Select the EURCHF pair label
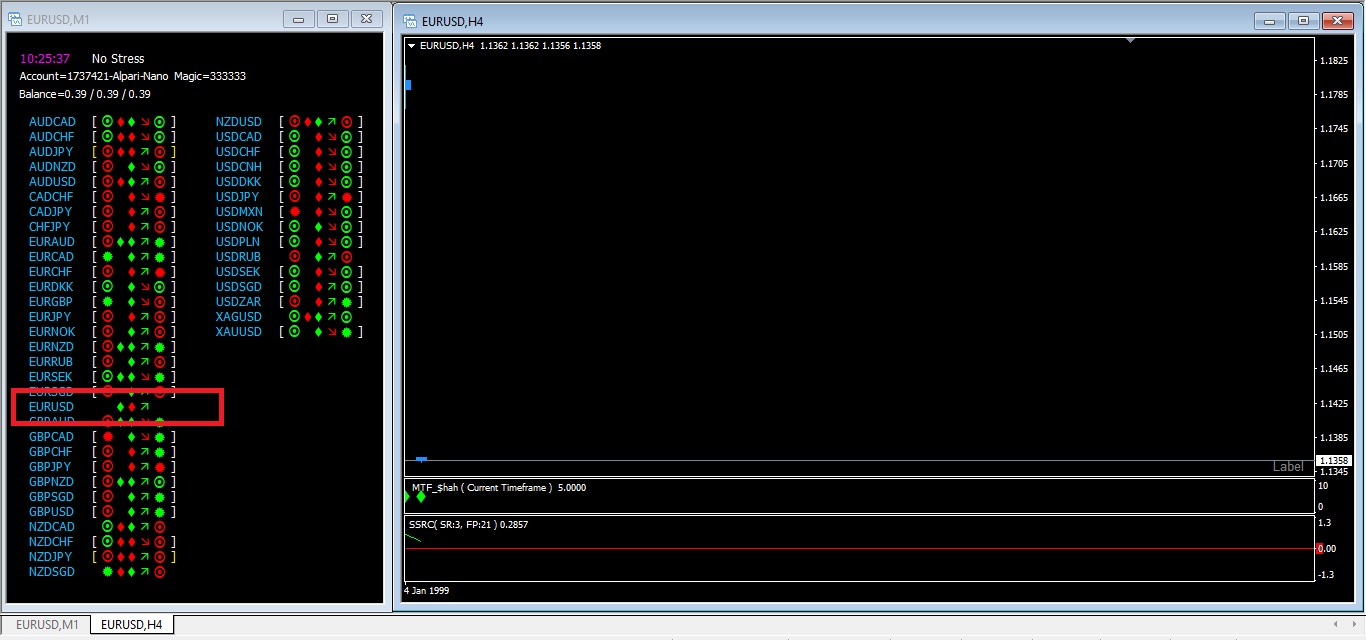1366x640 pixels. pos(51,272)
